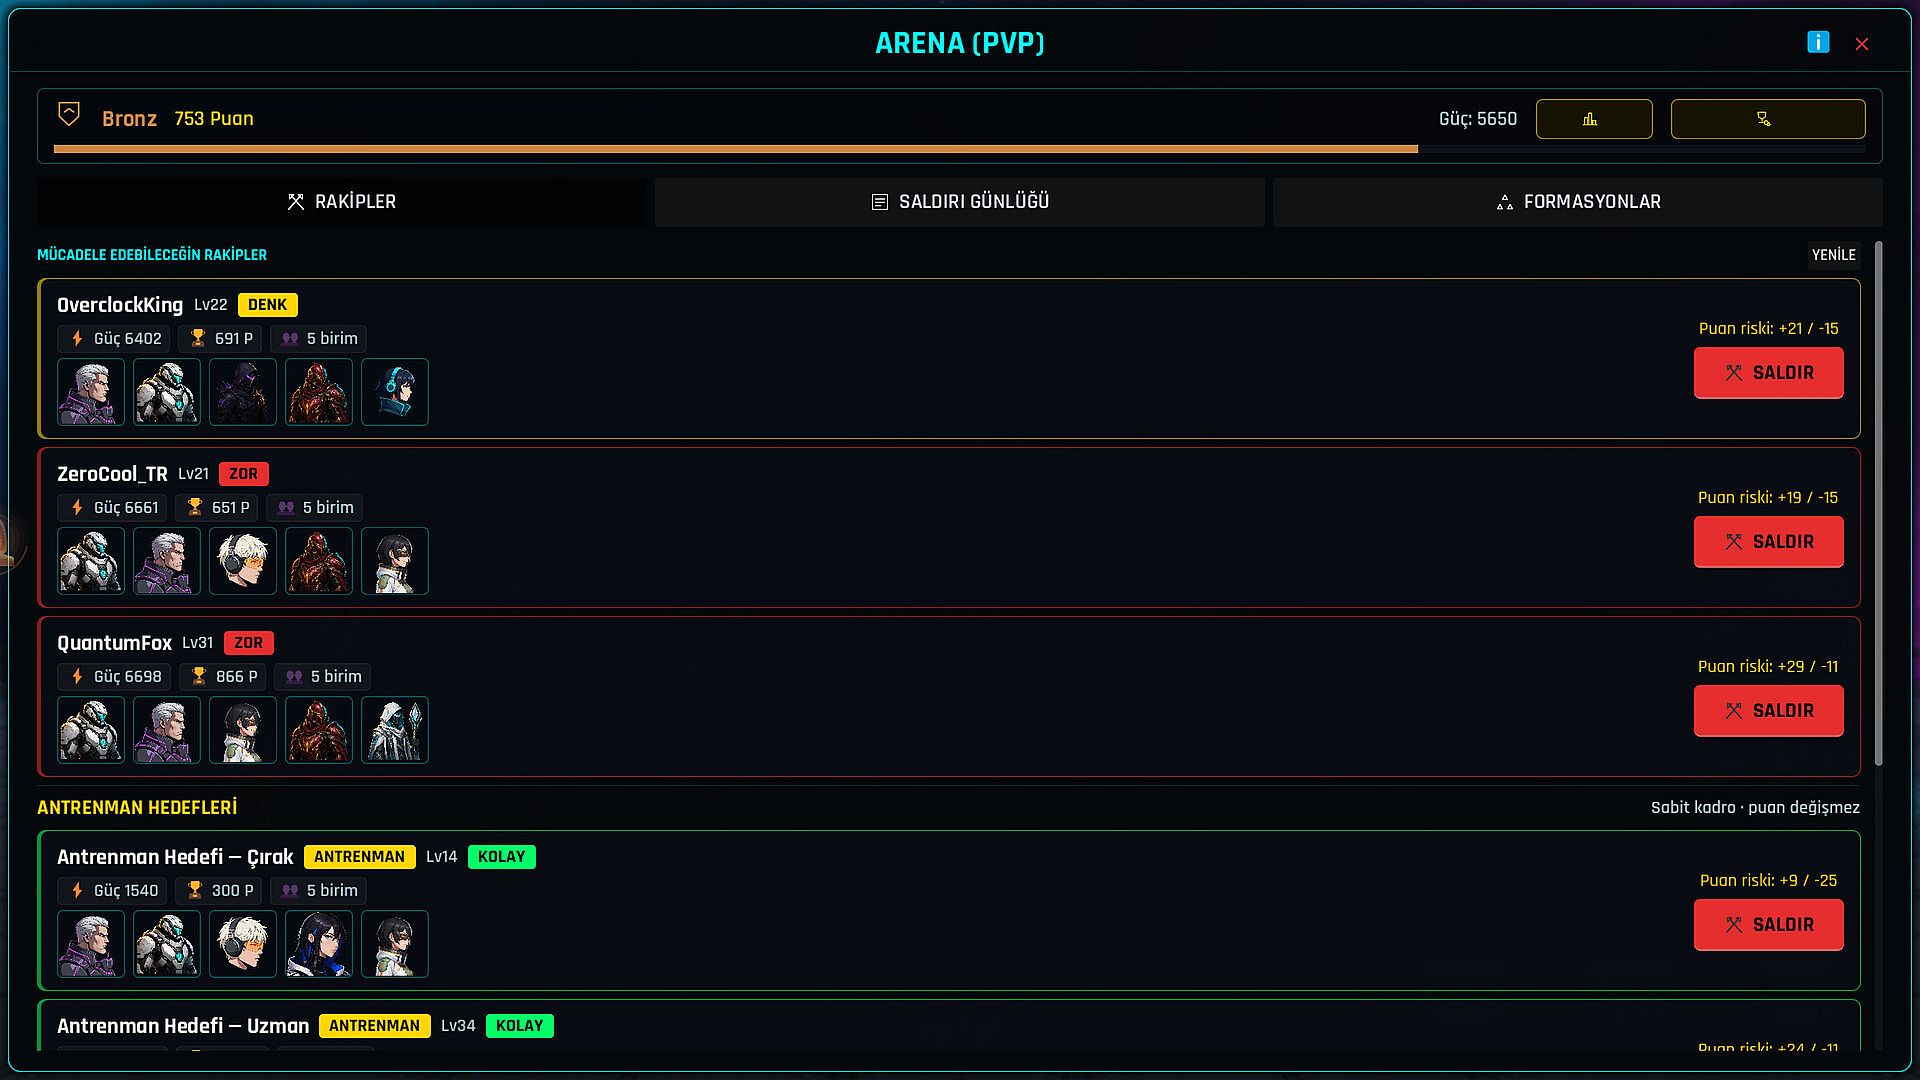
Task: Select ZeroCool_TR's white-haired headset unit portrait
Action: pyautogui.click(x=243, y=561)
